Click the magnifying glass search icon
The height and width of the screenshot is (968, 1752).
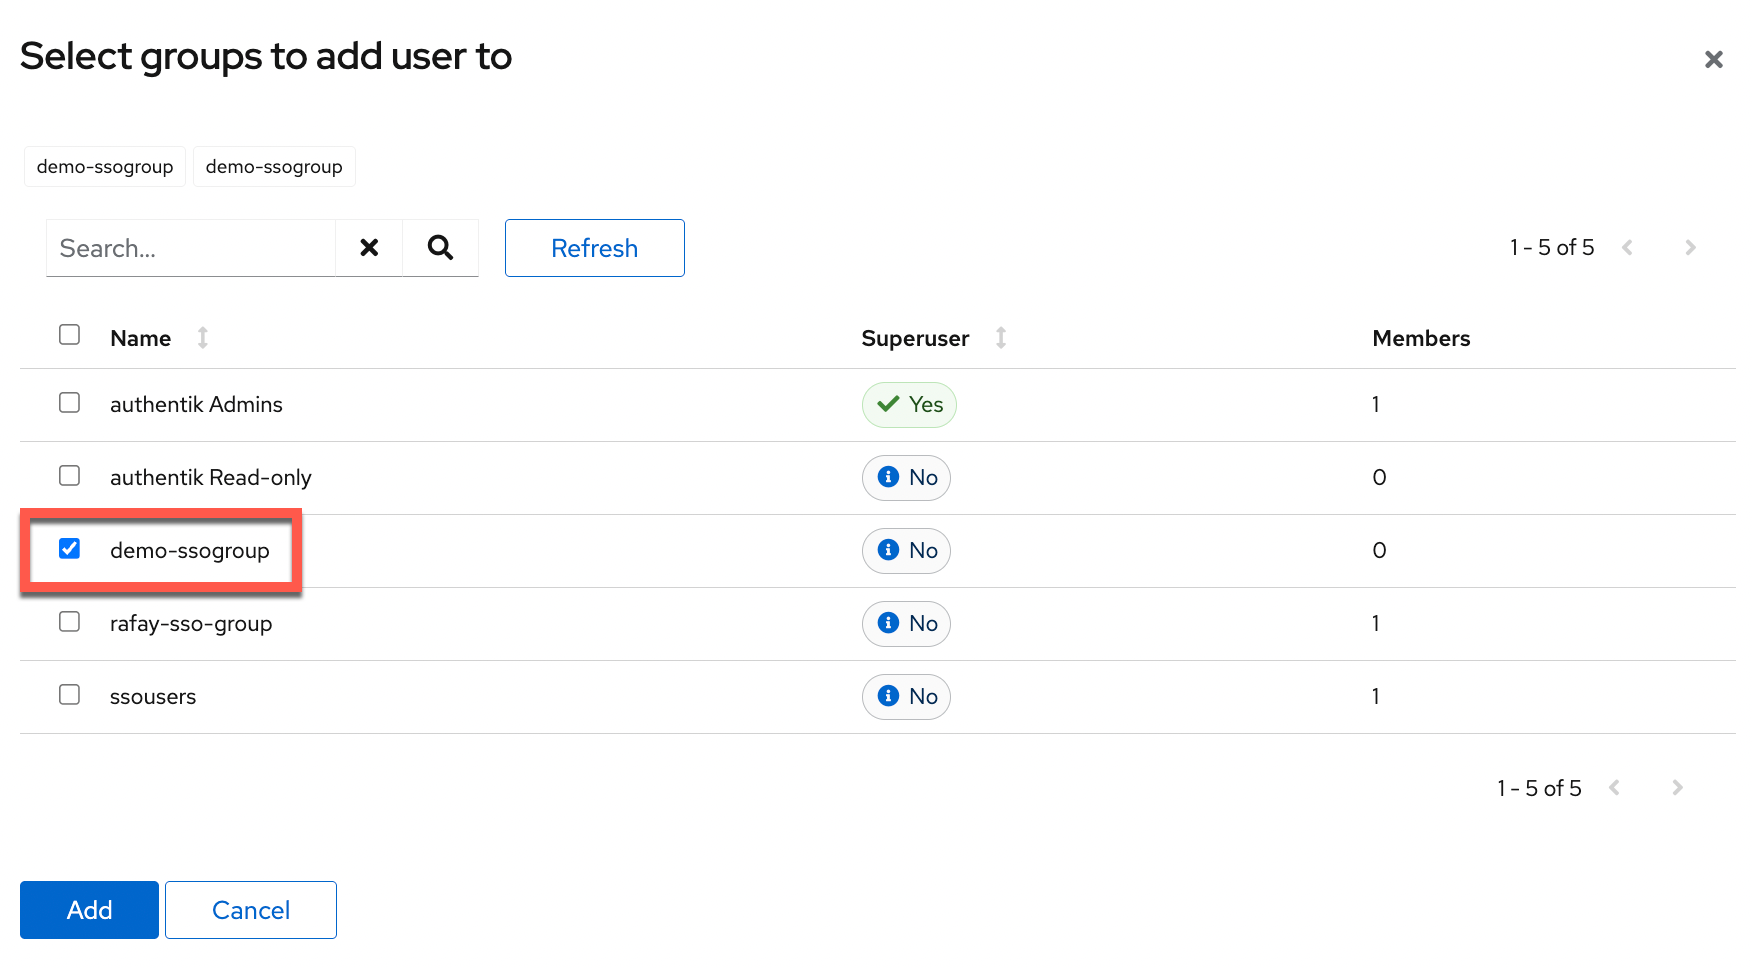440,248
